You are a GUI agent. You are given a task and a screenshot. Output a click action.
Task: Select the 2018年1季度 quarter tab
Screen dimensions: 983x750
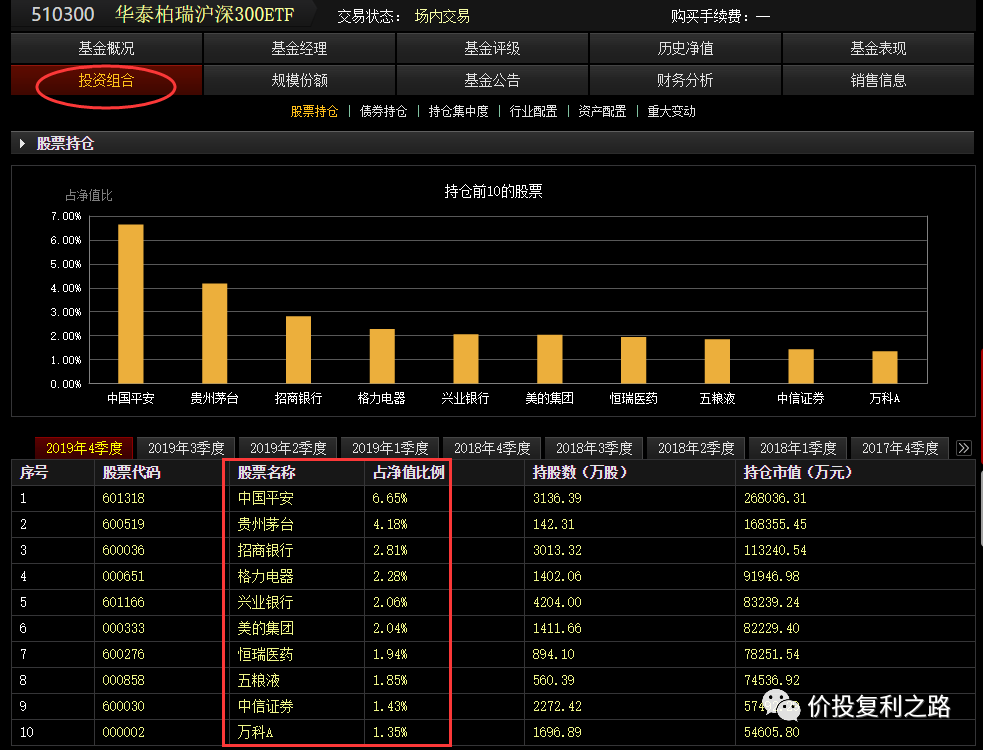798,448
